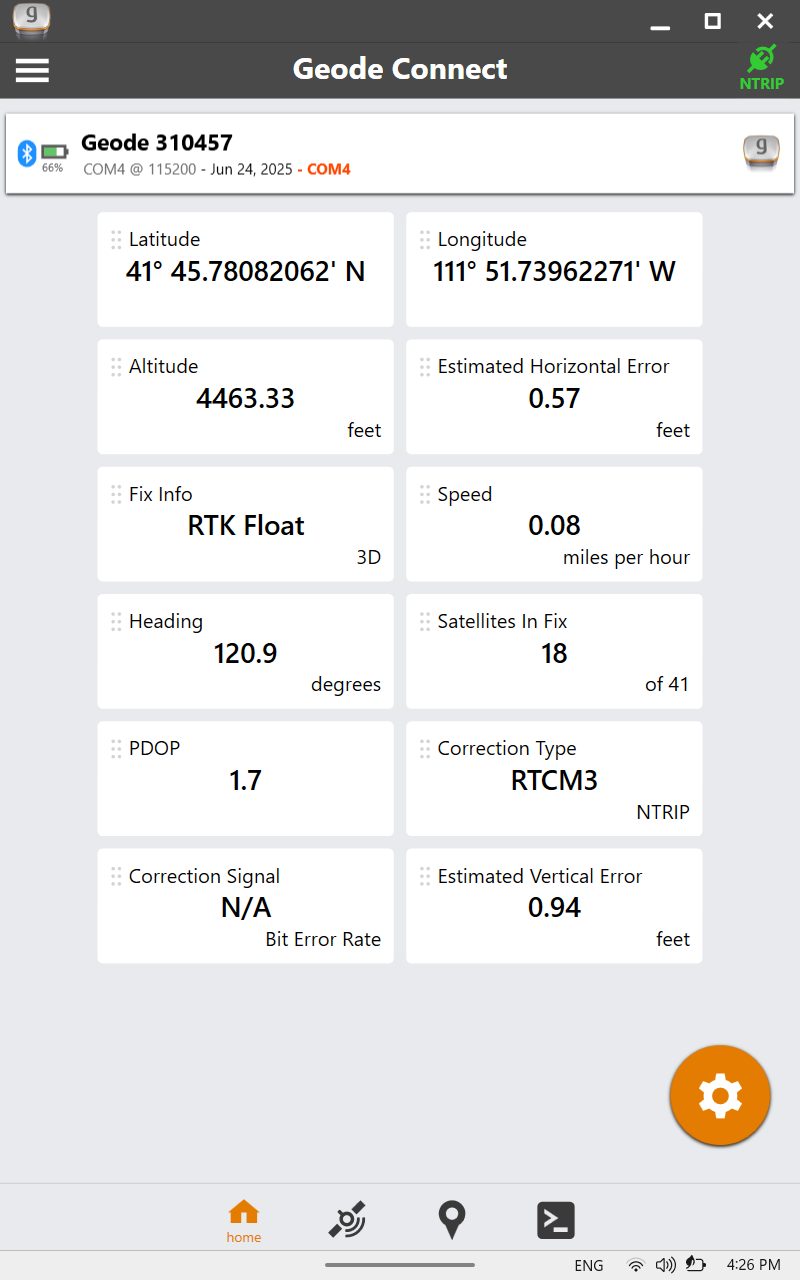Image resolution: width=800 pixels, height=1280 pixels.
Task: Open the satellite view tab
Action: point(347,1220)
